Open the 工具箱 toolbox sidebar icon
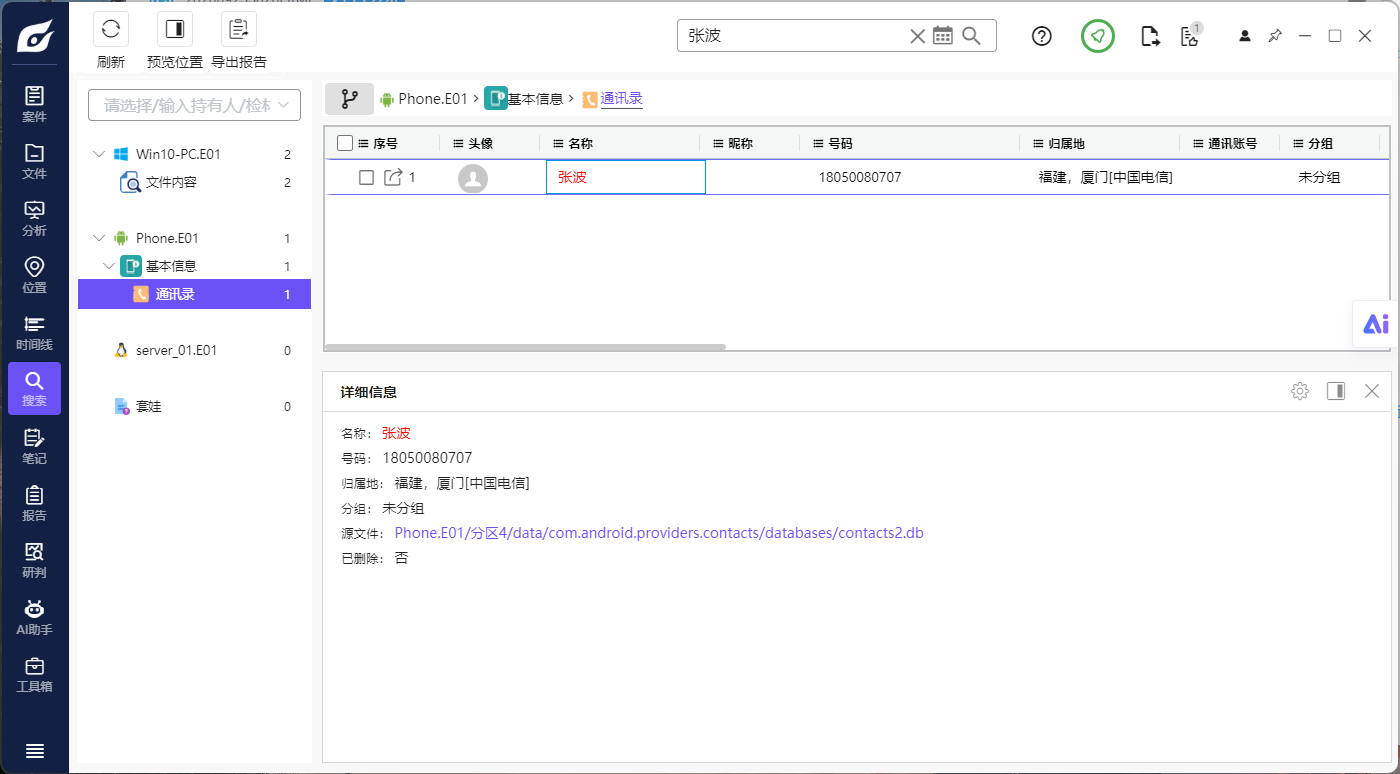The image size is (1400, 774). tap(34, 674)
